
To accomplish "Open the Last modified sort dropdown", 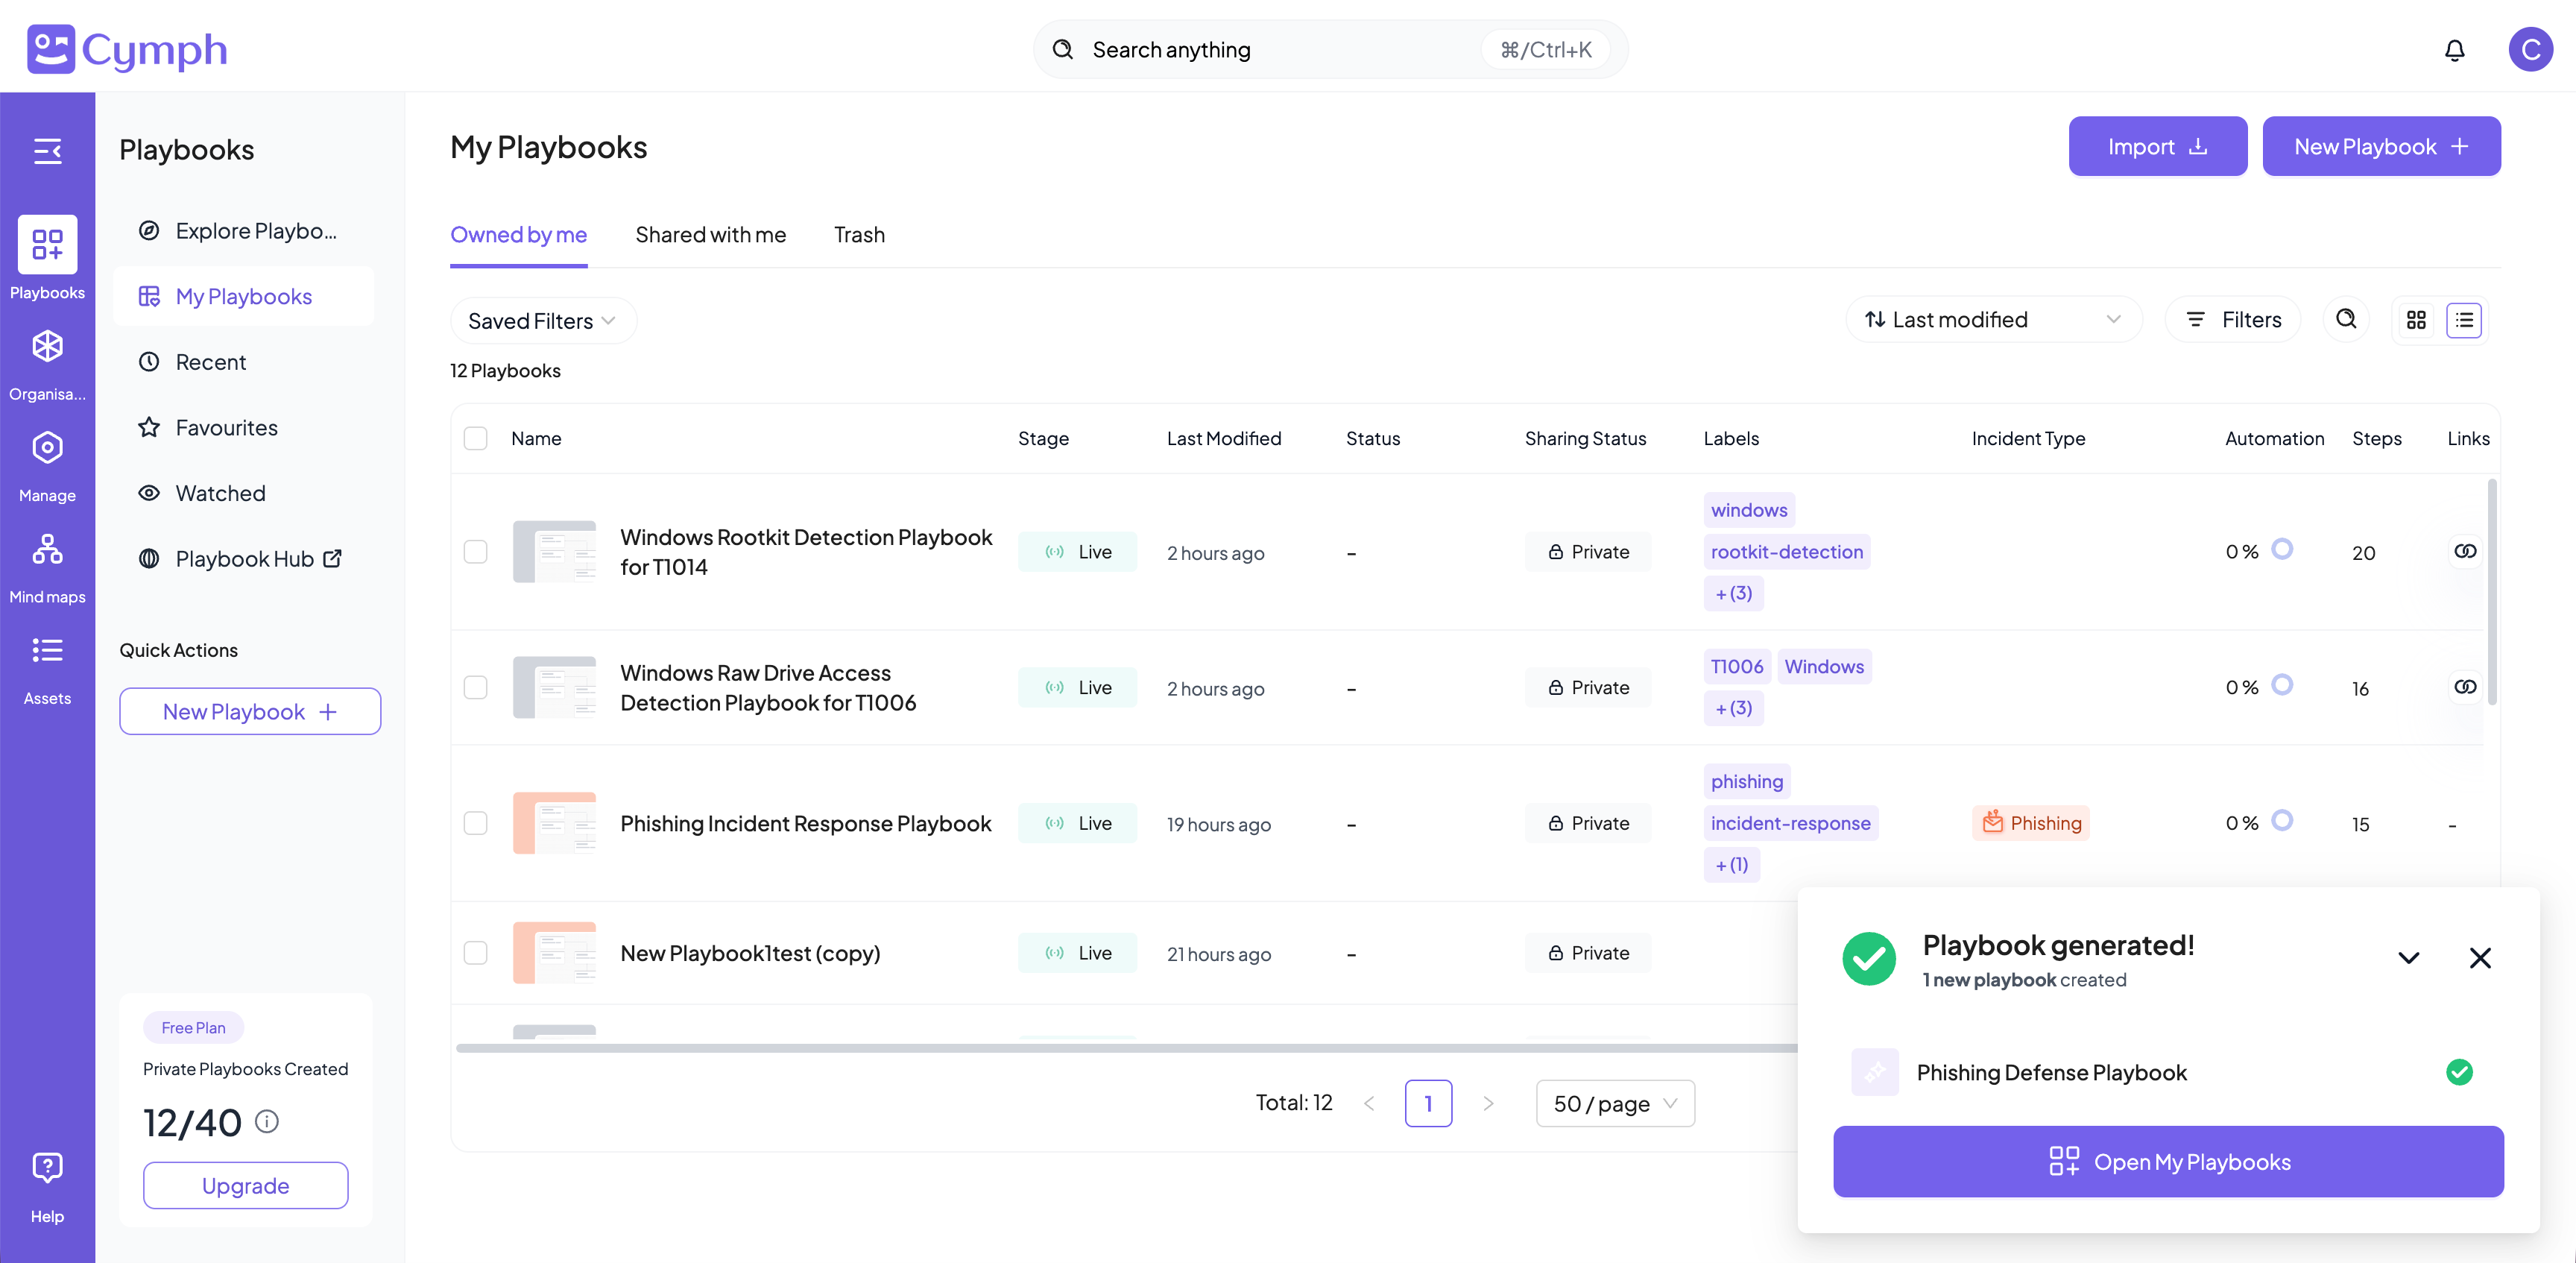I will (x=1992, y=320).
